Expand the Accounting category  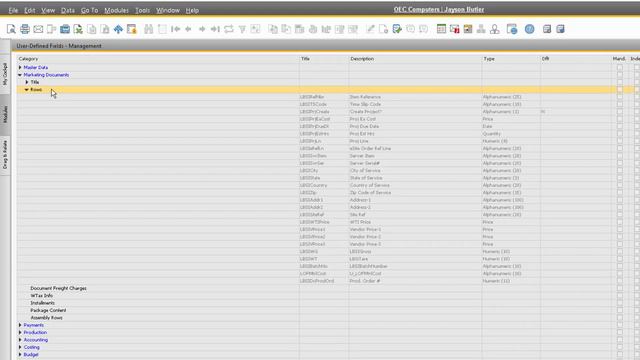tap(20, 340)
